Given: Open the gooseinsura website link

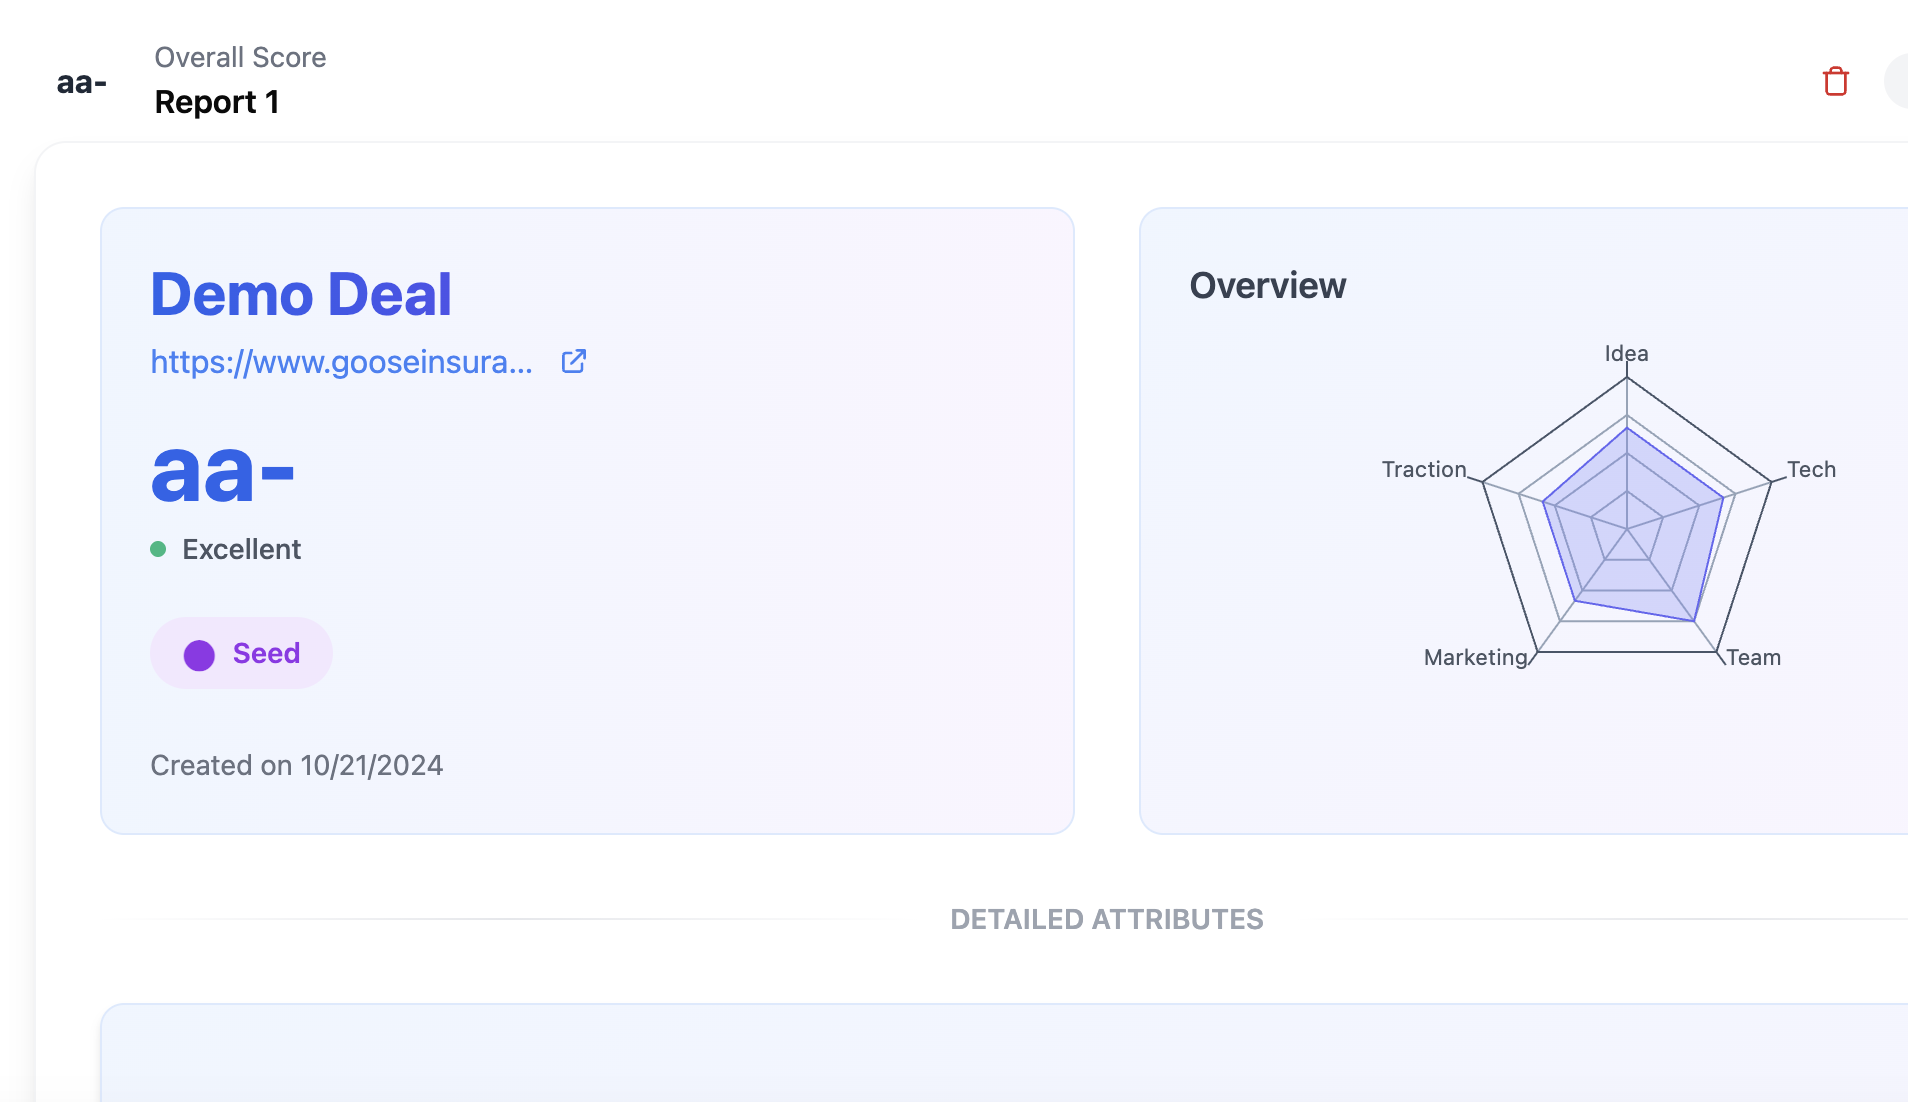Looking at the screenshot, I should [x=341, y=362].
